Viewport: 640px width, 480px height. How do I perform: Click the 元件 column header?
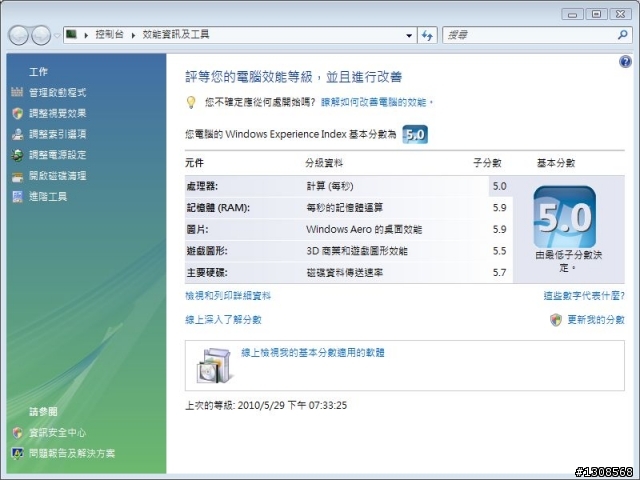(194, 163)
